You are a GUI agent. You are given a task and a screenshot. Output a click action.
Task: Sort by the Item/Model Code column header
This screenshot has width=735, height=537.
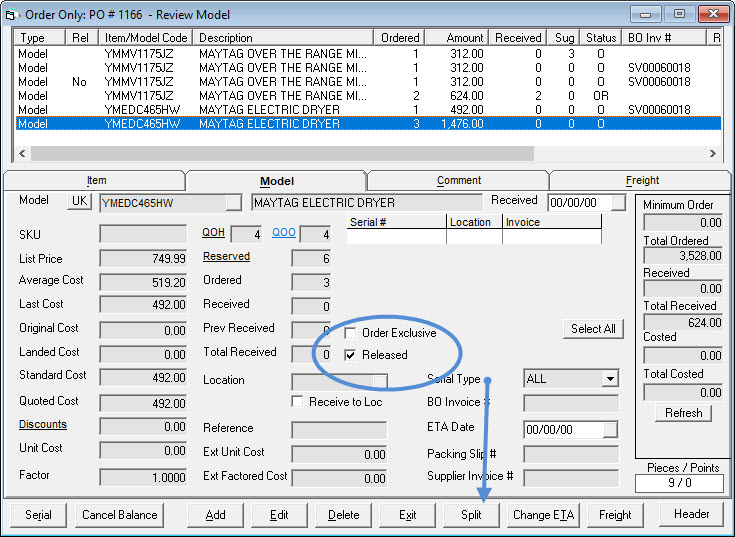coord(146,37)
